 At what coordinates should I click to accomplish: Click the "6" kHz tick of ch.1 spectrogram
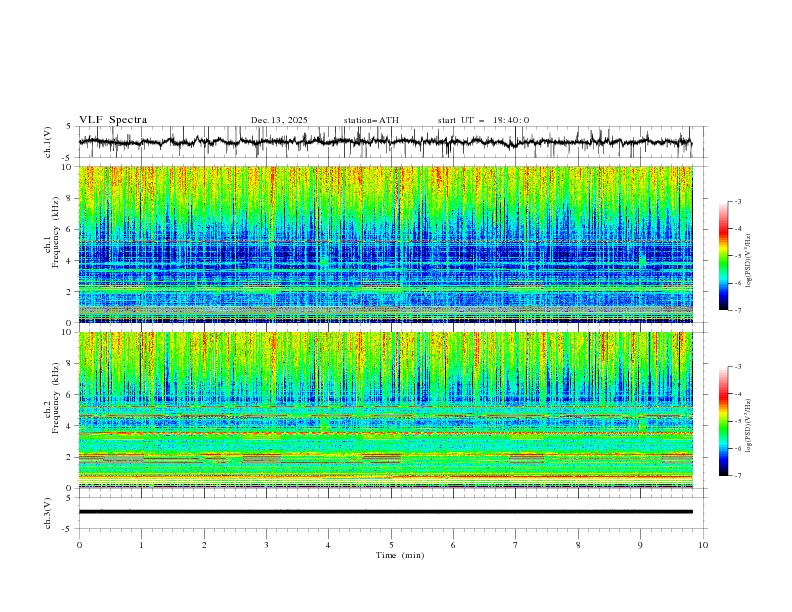point(70,229)
